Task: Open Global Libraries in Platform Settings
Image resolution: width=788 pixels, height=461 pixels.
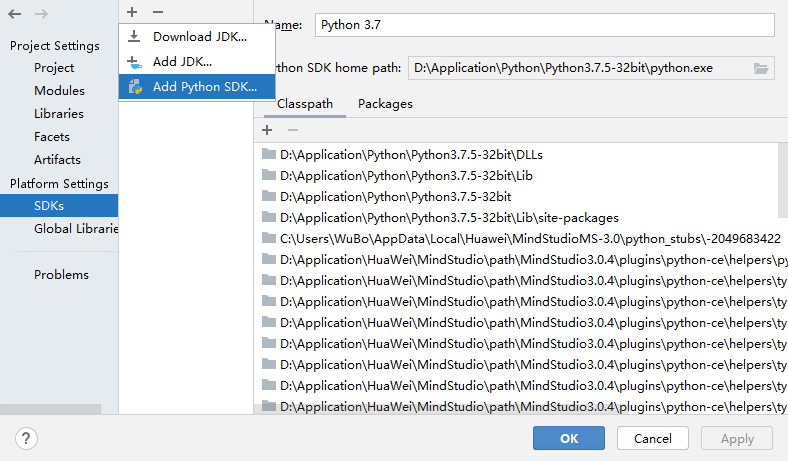Action: [76, 228]
